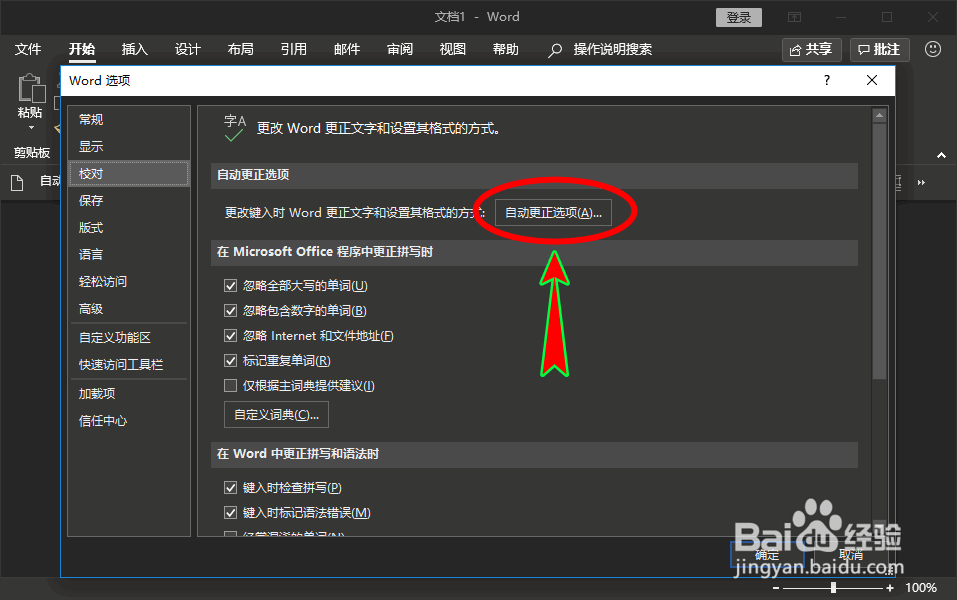Select the 显示 options category
This screenshot has width=957, height=600.
click(129, 146)
